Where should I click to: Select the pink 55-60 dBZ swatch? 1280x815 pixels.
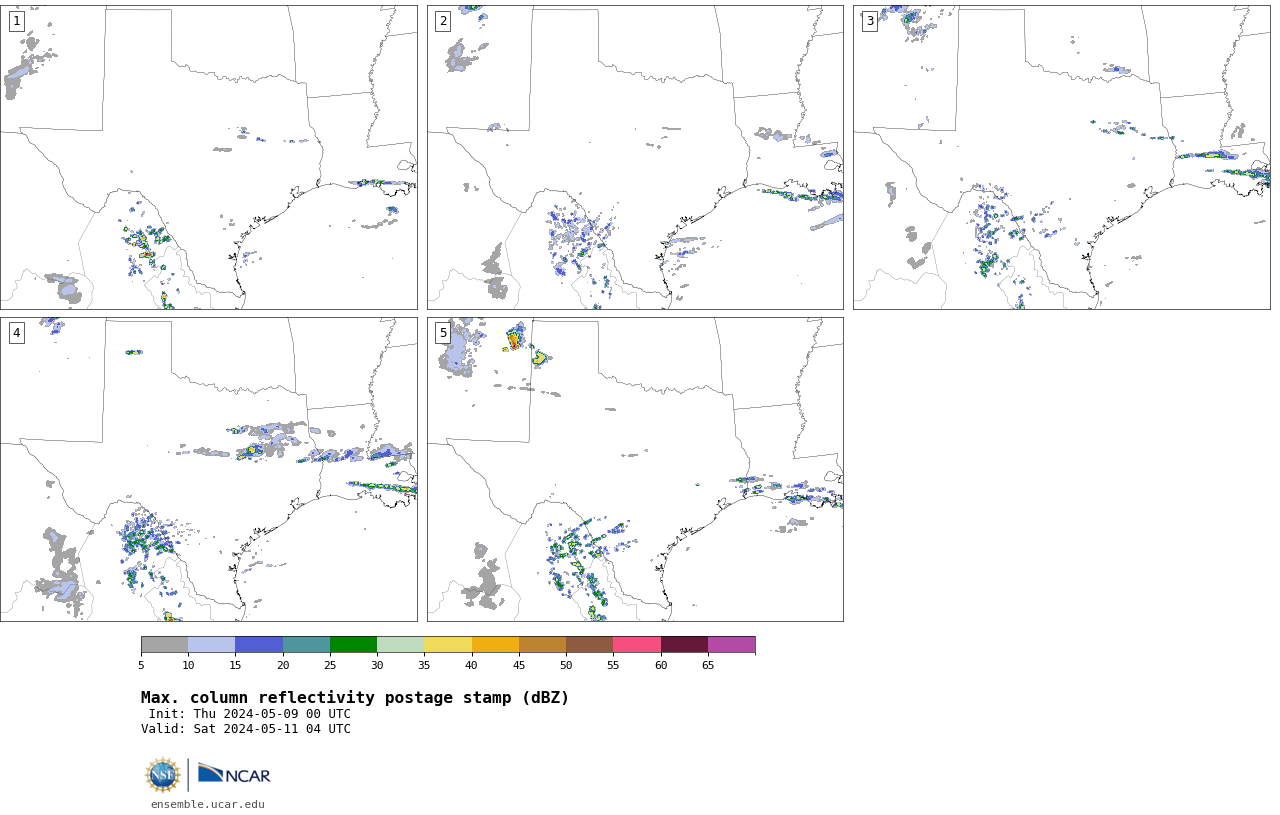click(637, 644)
